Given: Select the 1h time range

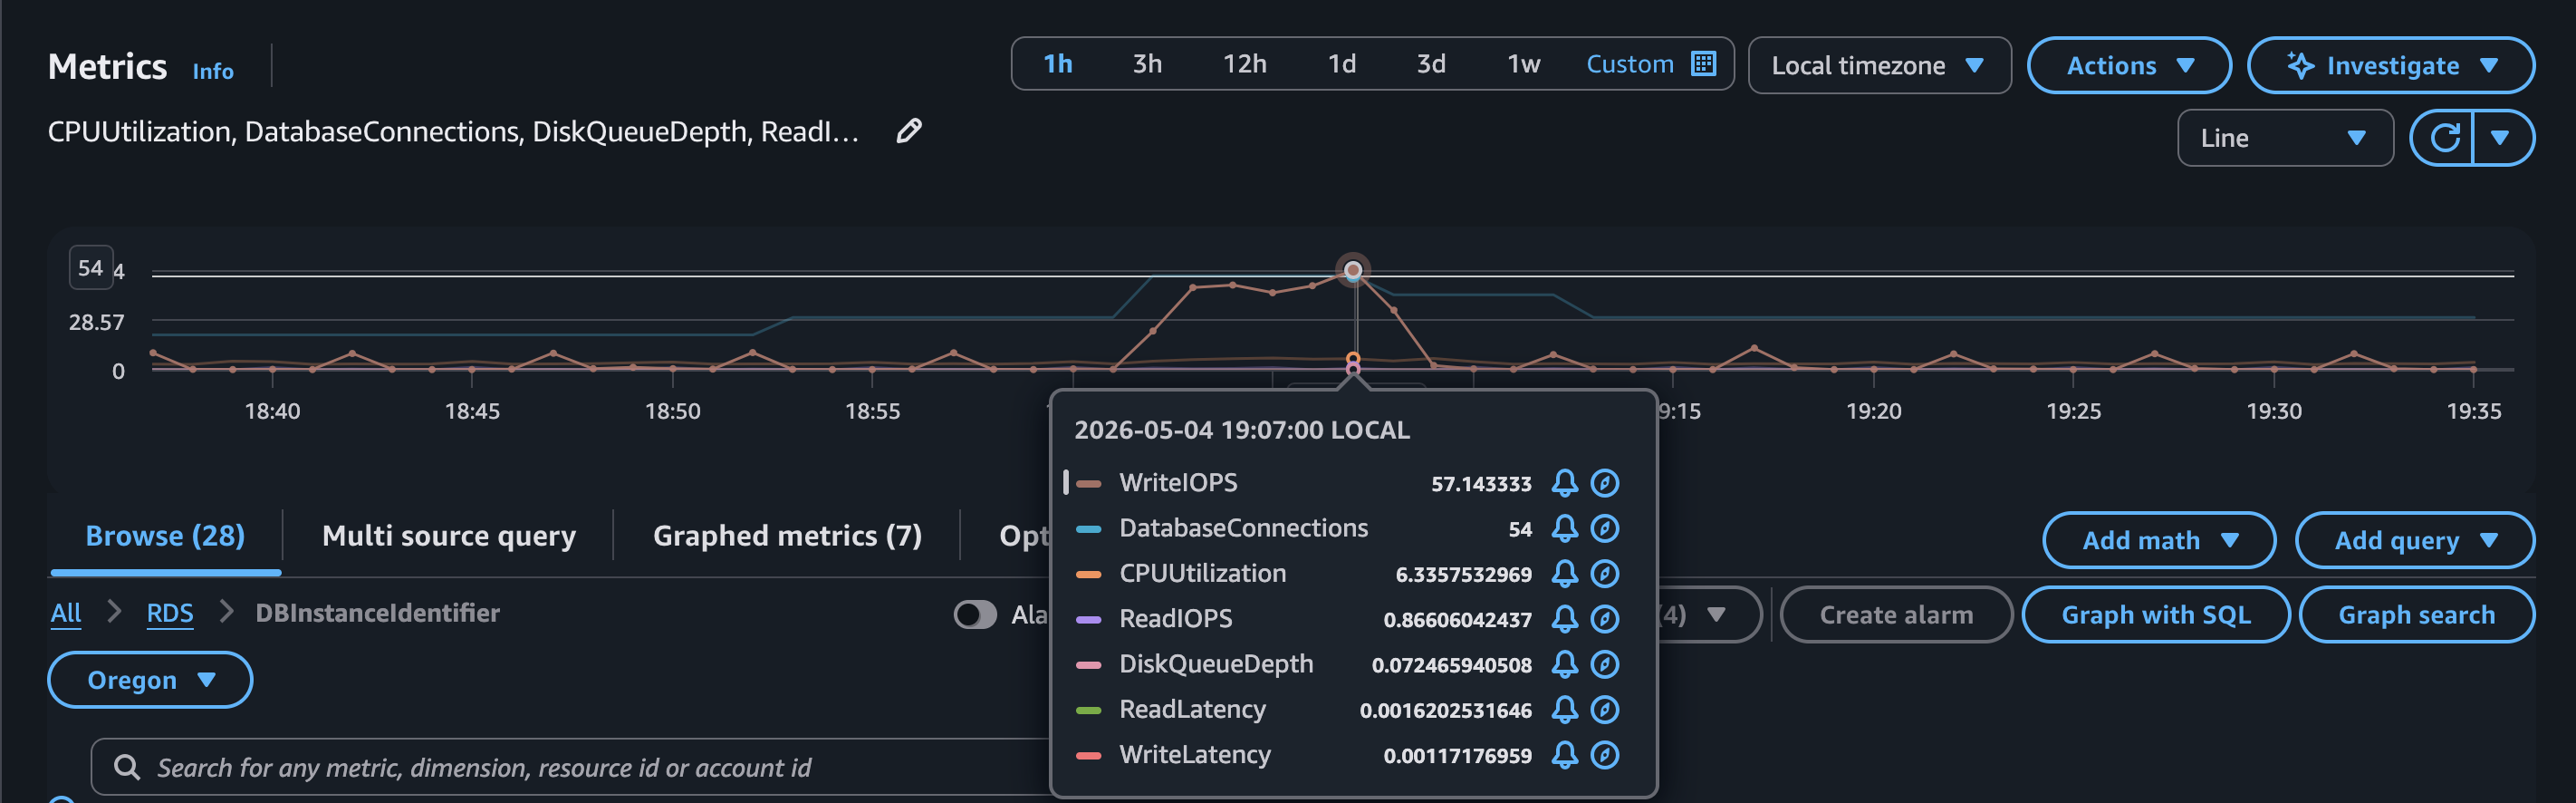Looking at the screenshot, I should 1057,64.
